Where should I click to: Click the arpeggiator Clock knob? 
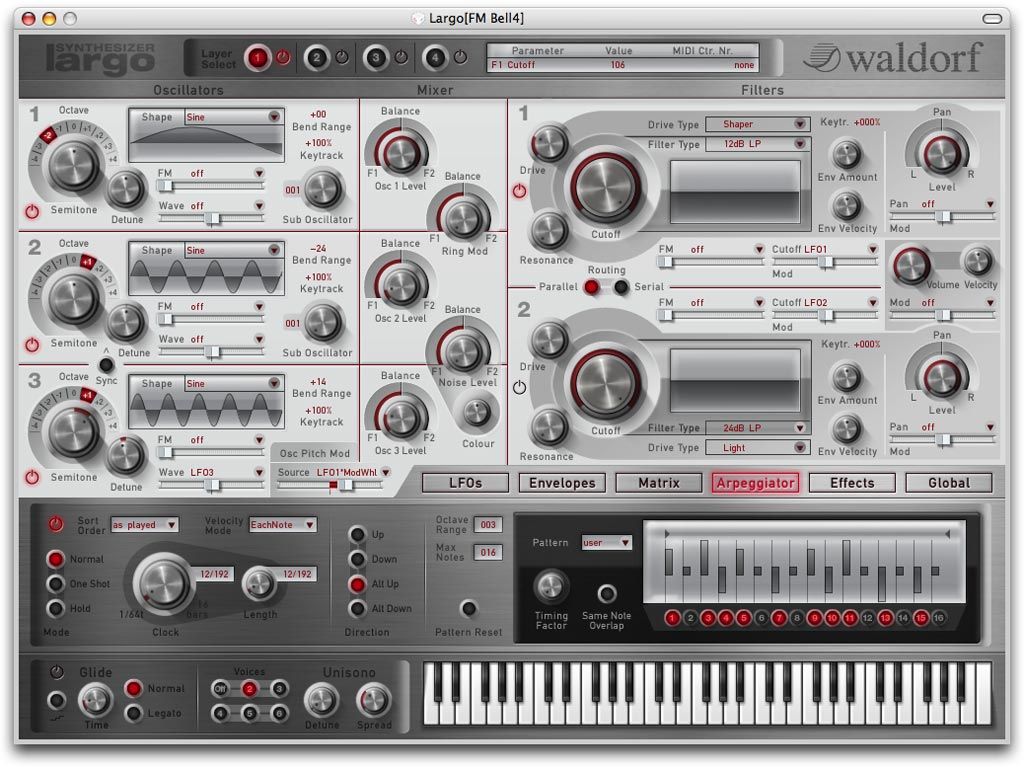pyautogui.click(x=161, y=583)
